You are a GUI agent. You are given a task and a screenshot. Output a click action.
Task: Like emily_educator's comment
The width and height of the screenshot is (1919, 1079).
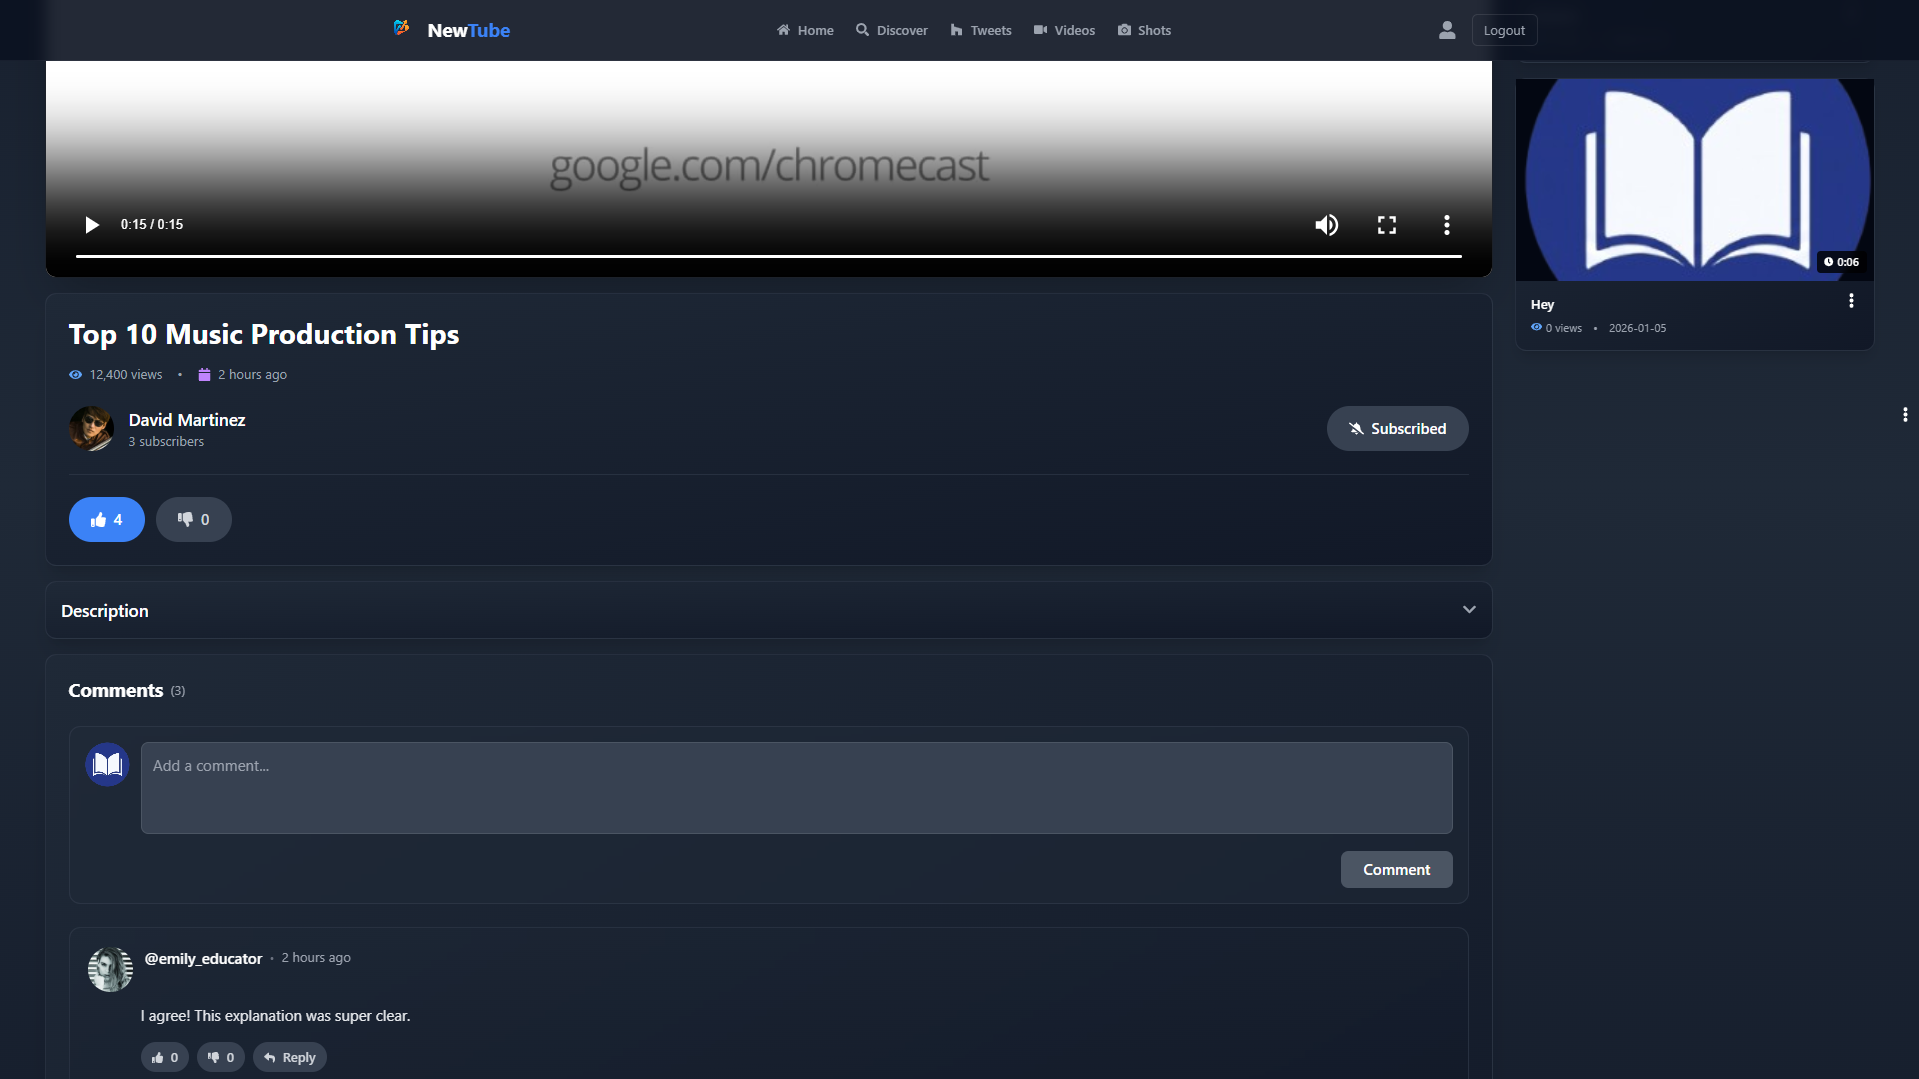(x=165, y=1057)
